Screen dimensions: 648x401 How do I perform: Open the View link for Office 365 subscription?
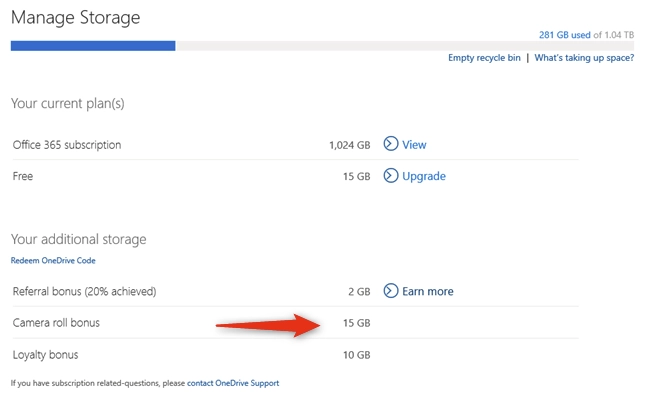(414, 145)
